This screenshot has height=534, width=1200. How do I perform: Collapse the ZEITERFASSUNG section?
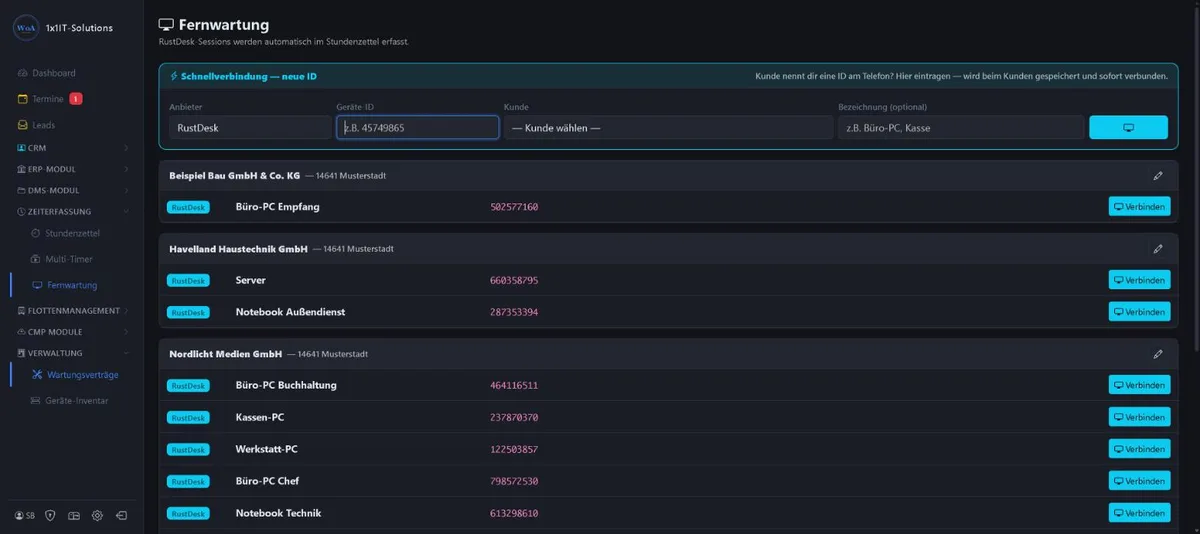pyautogui.click(x=71, y=211)
